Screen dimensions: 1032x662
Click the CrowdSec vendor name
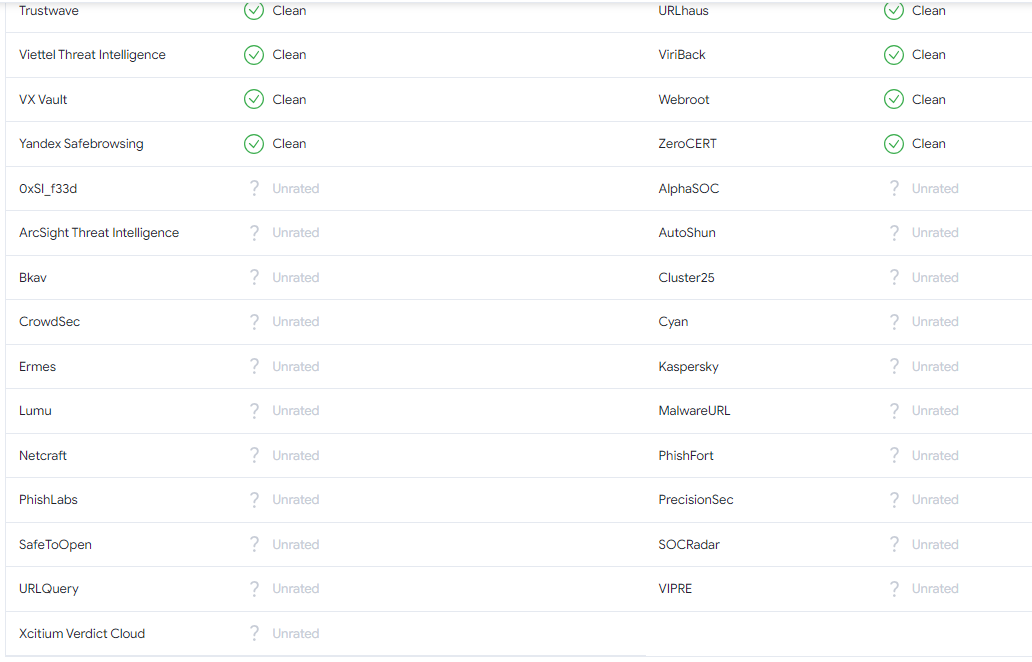pyautogui.click(x=49, y=322)
